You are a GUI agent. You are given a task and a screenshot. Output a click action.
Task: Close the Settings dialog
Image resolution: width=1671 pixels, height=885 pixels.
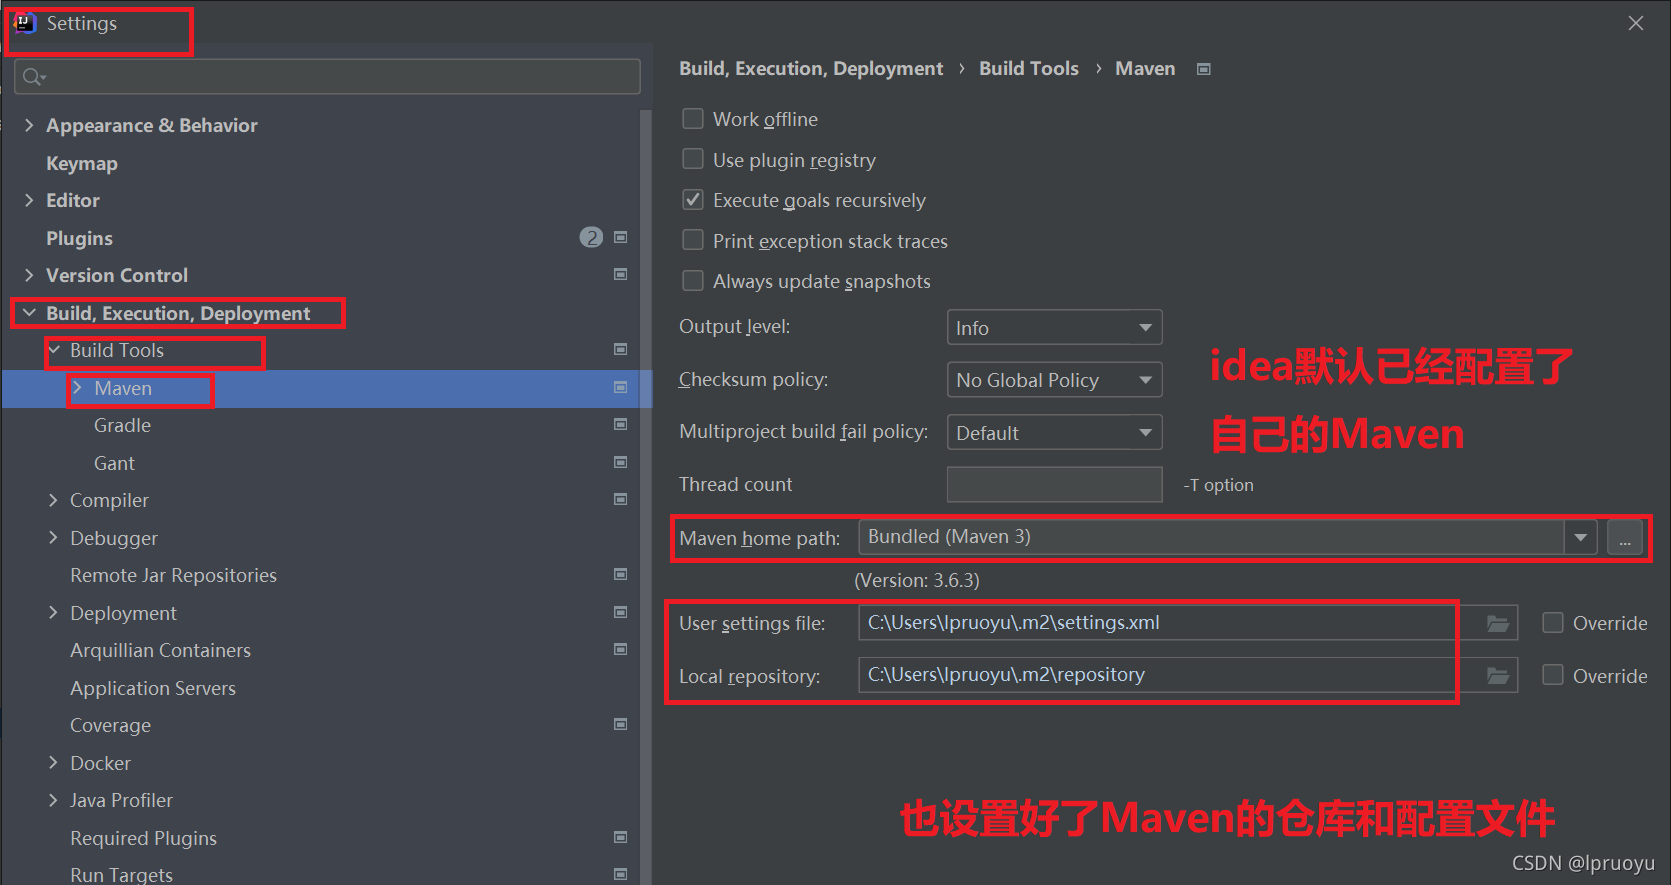1636,23
